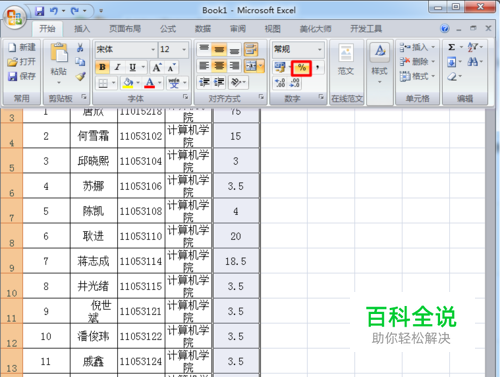The image size is (500, 377).
Task: Open 范文 online templates
Action: pyautogui.click(x=346, y=60)
